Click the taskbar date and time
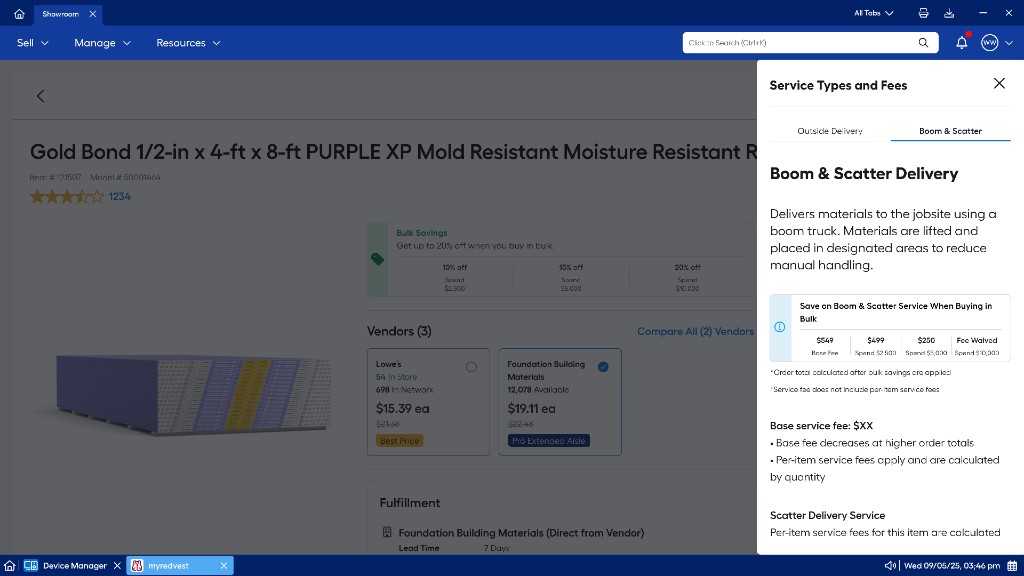This screenshot has height=576, width=1024. 952,566
